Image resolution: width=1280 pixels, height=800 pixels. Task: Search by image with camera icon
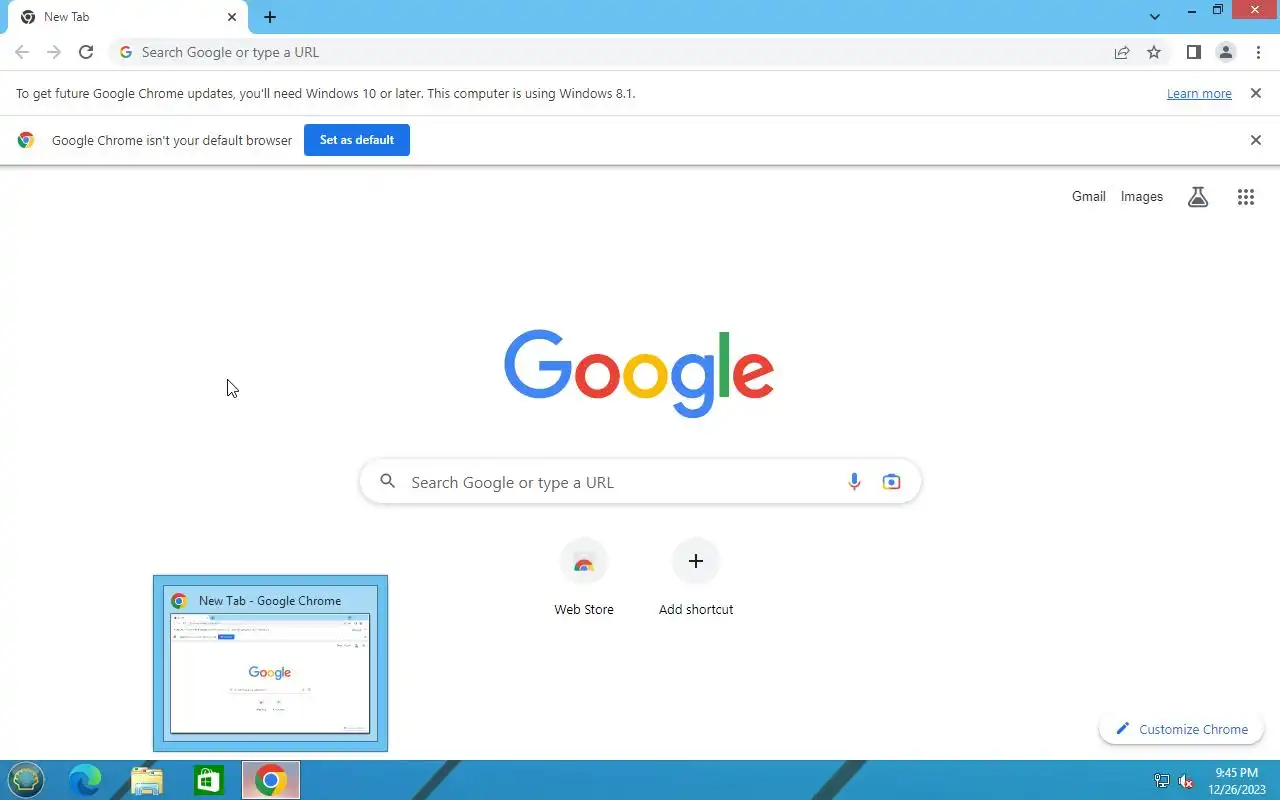click(891, 482)
